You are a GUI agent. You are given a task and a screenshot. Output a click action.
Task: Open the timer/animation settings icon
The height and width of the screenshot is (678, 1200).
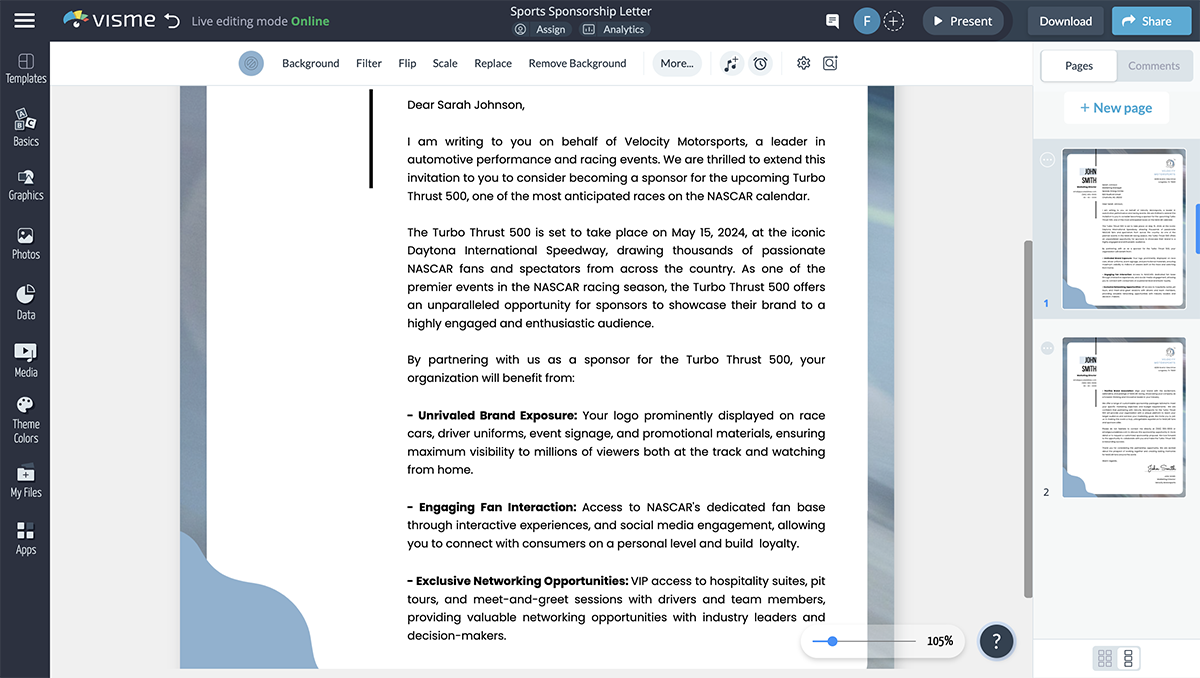point(760,63)
